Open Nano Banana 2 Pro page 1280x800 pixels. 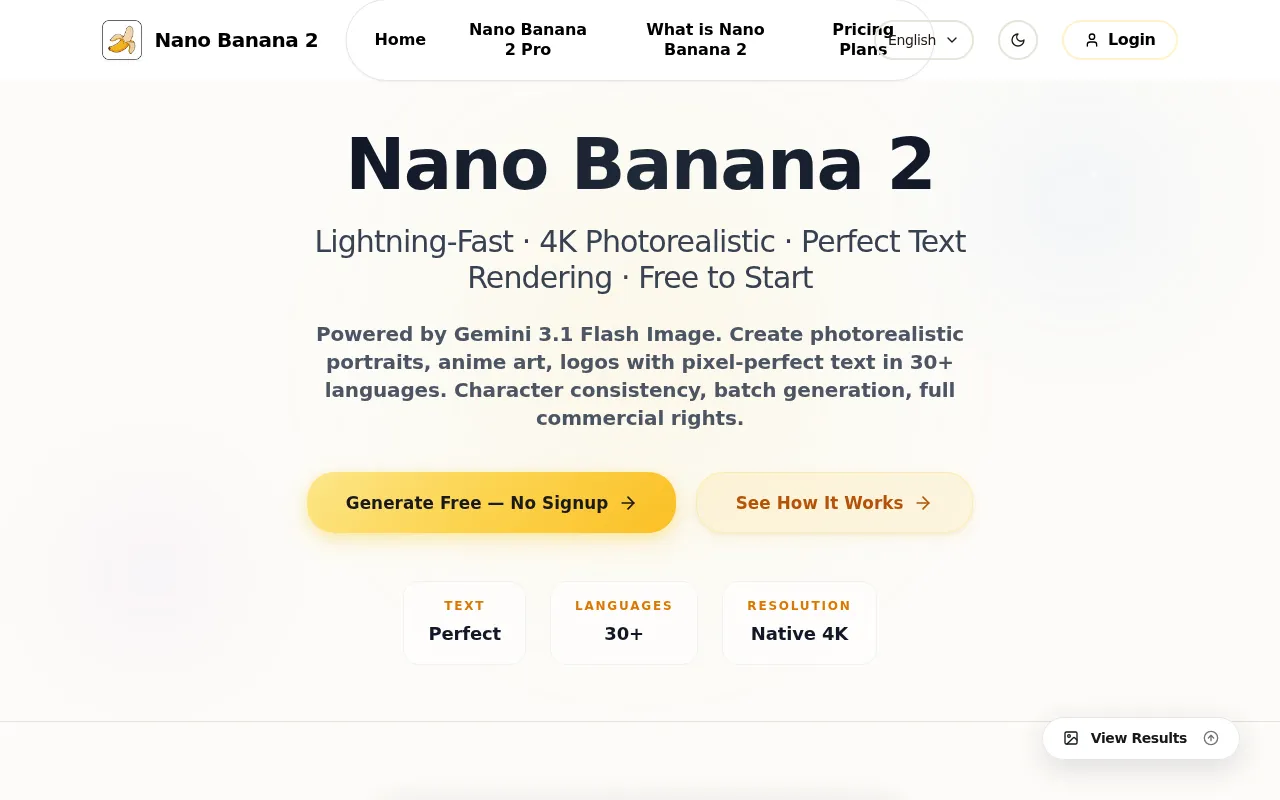click(528, 40)
